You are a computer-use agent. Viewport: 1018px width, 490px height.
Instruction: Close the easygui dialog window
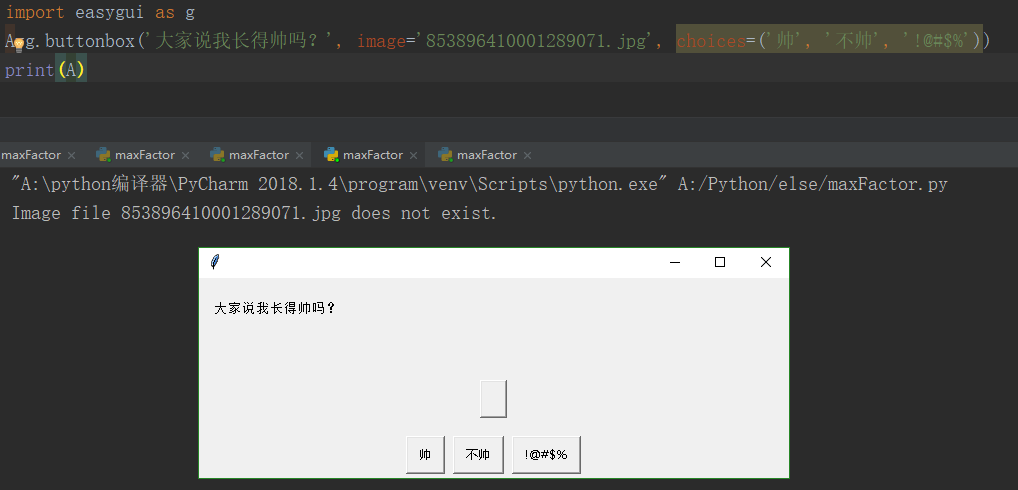(765, 262)
